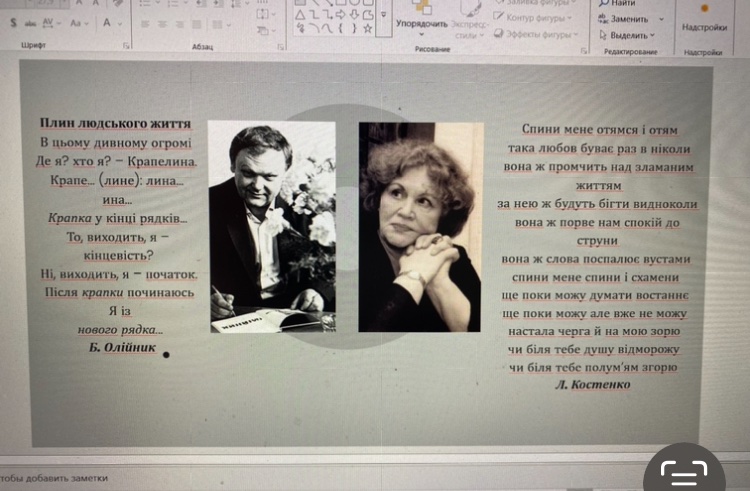Select the elbow arrow connector shape

(327, 15)
